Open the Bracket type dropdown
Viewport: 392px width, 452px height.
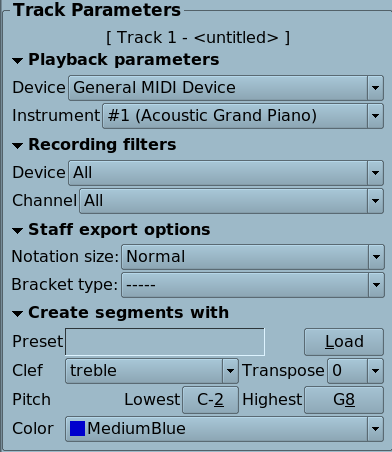pyautogui.click(x=253, y=285)
